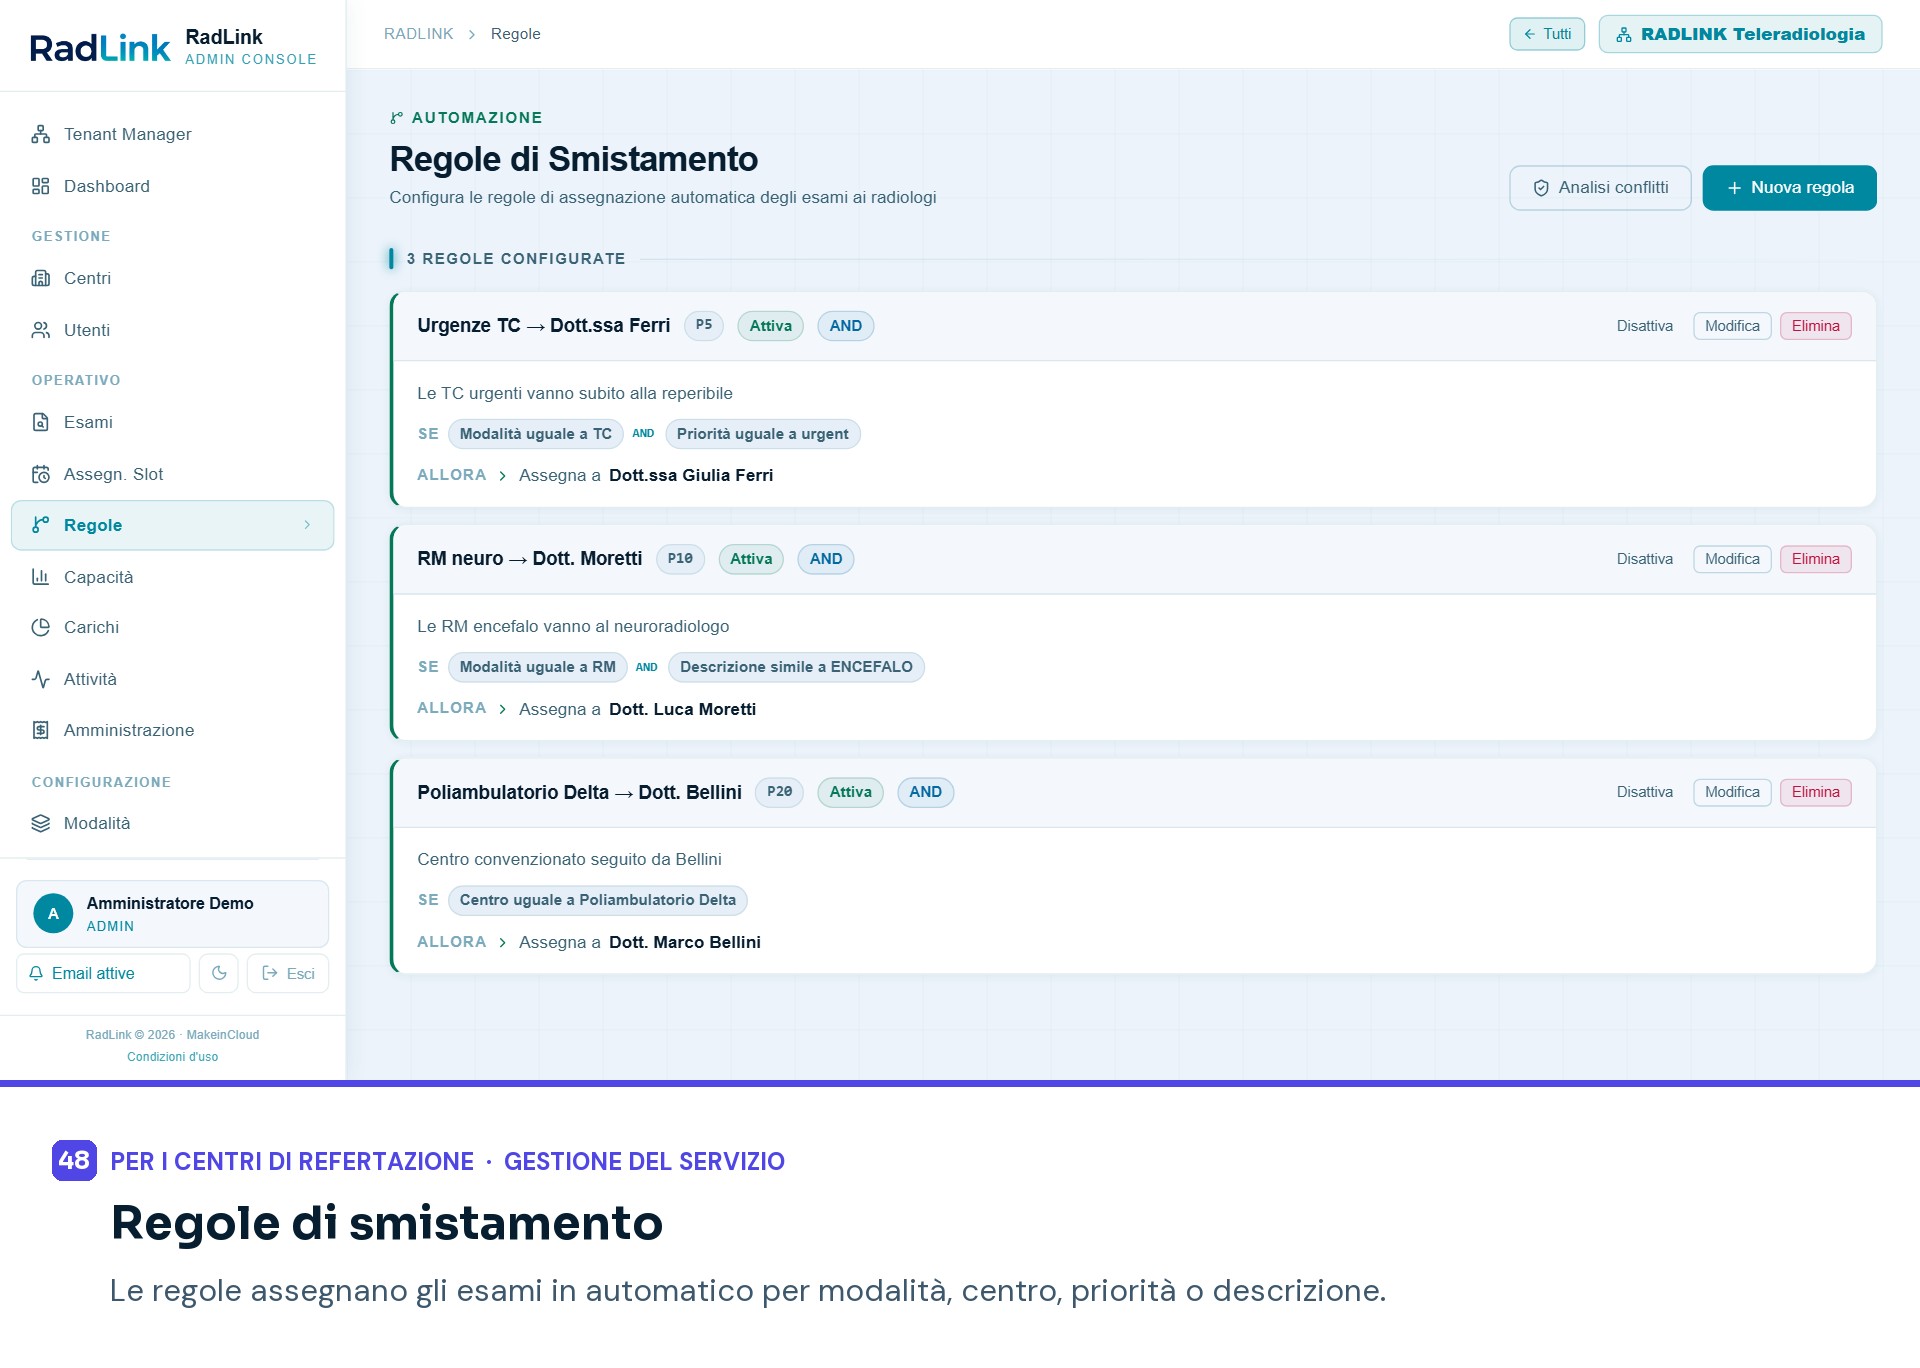This screenshot has width=1920, height=1368.
Task: Modifica the Poliambulatorio Delta rule
Action: [x=1732, y=792]
